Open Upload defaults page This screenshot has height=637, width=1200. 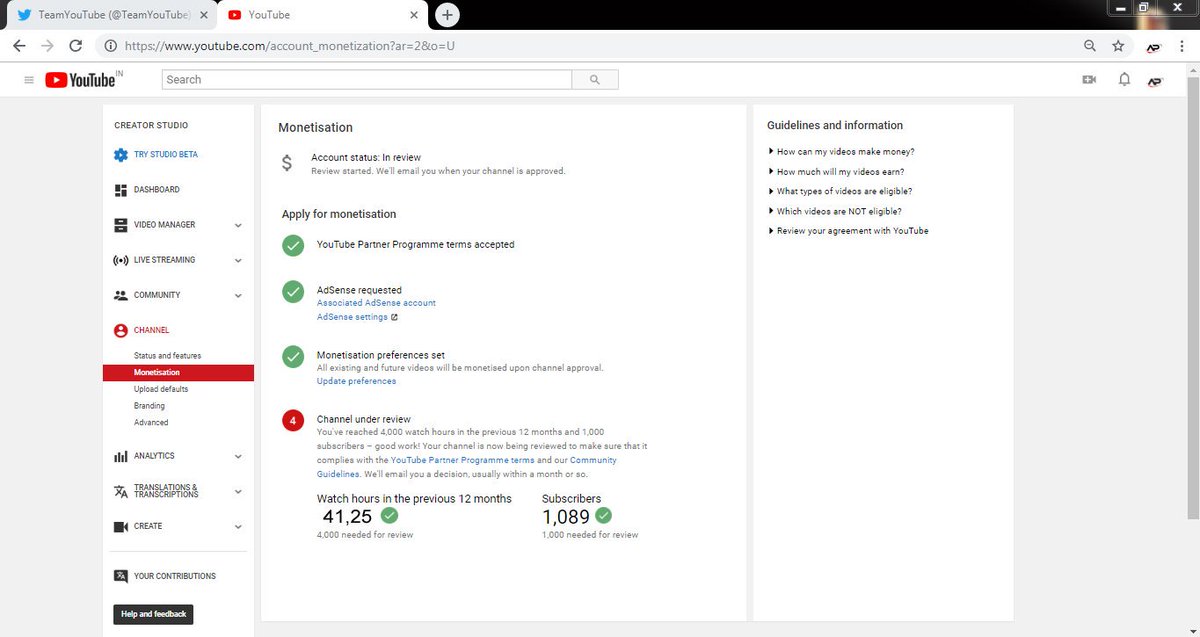tap(161, 389)
